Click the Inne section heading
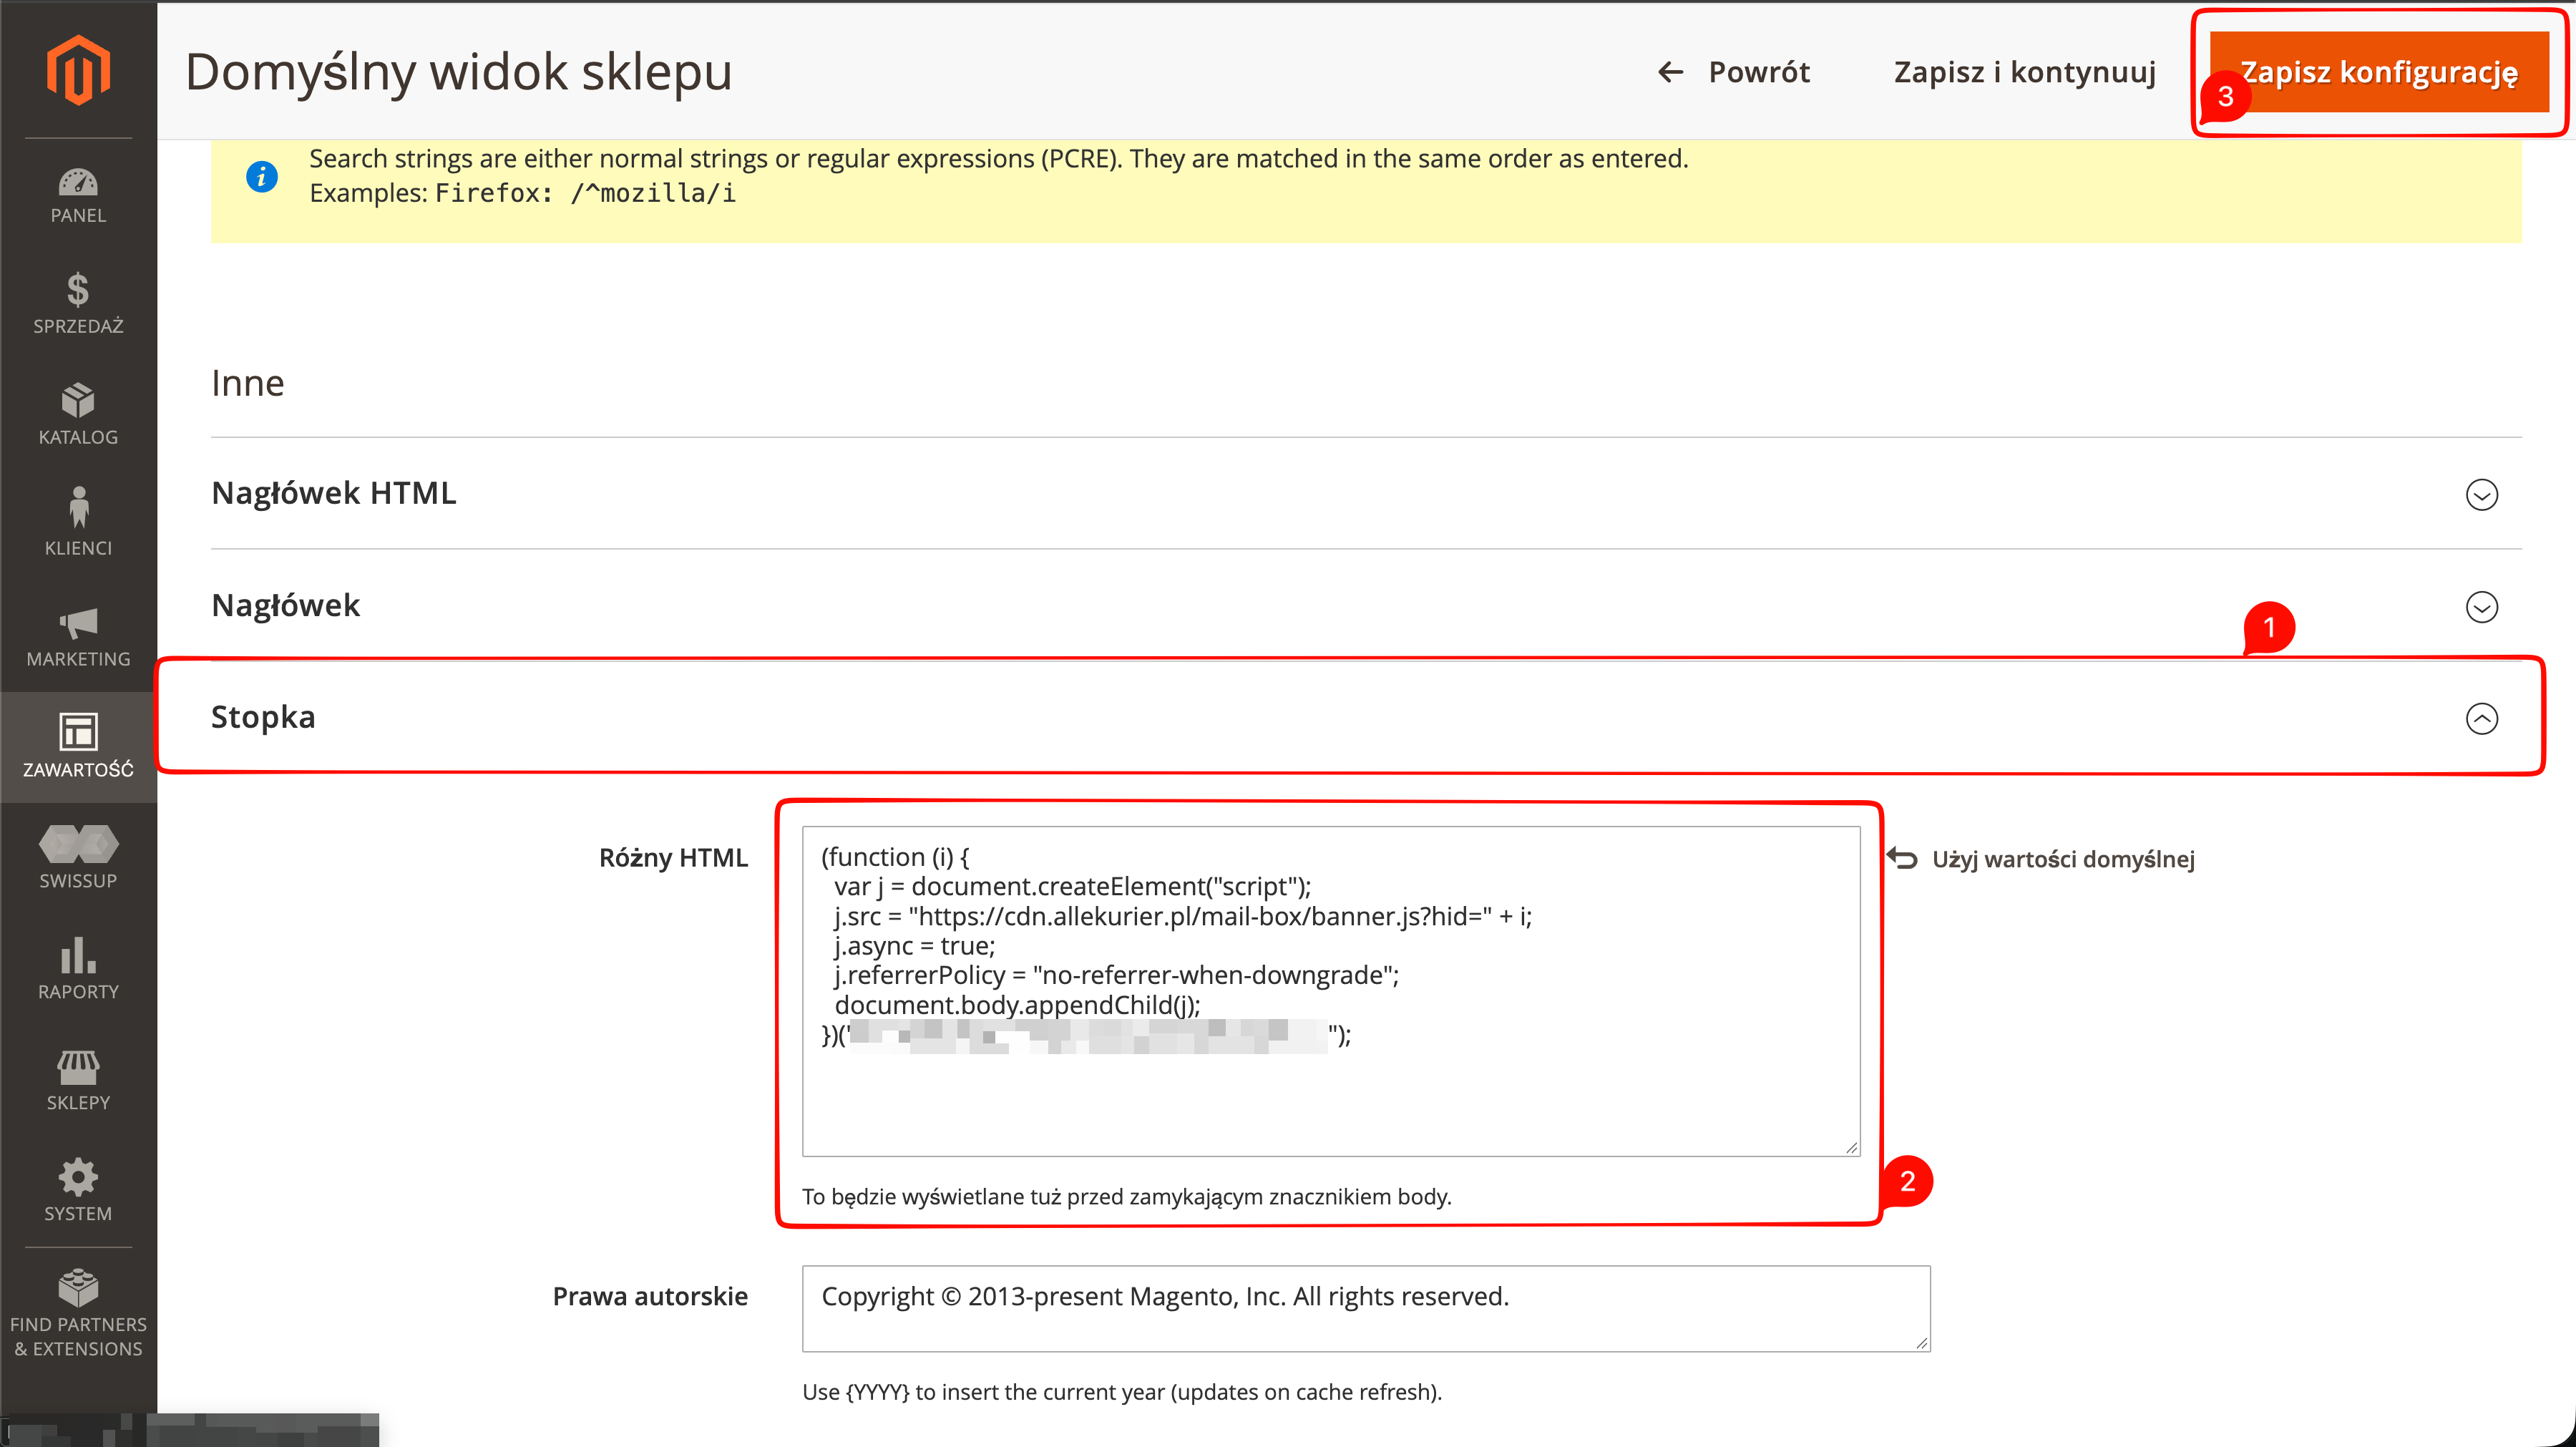Image resolution: width=2576 pixels, height=1447 pixels. 247,383
